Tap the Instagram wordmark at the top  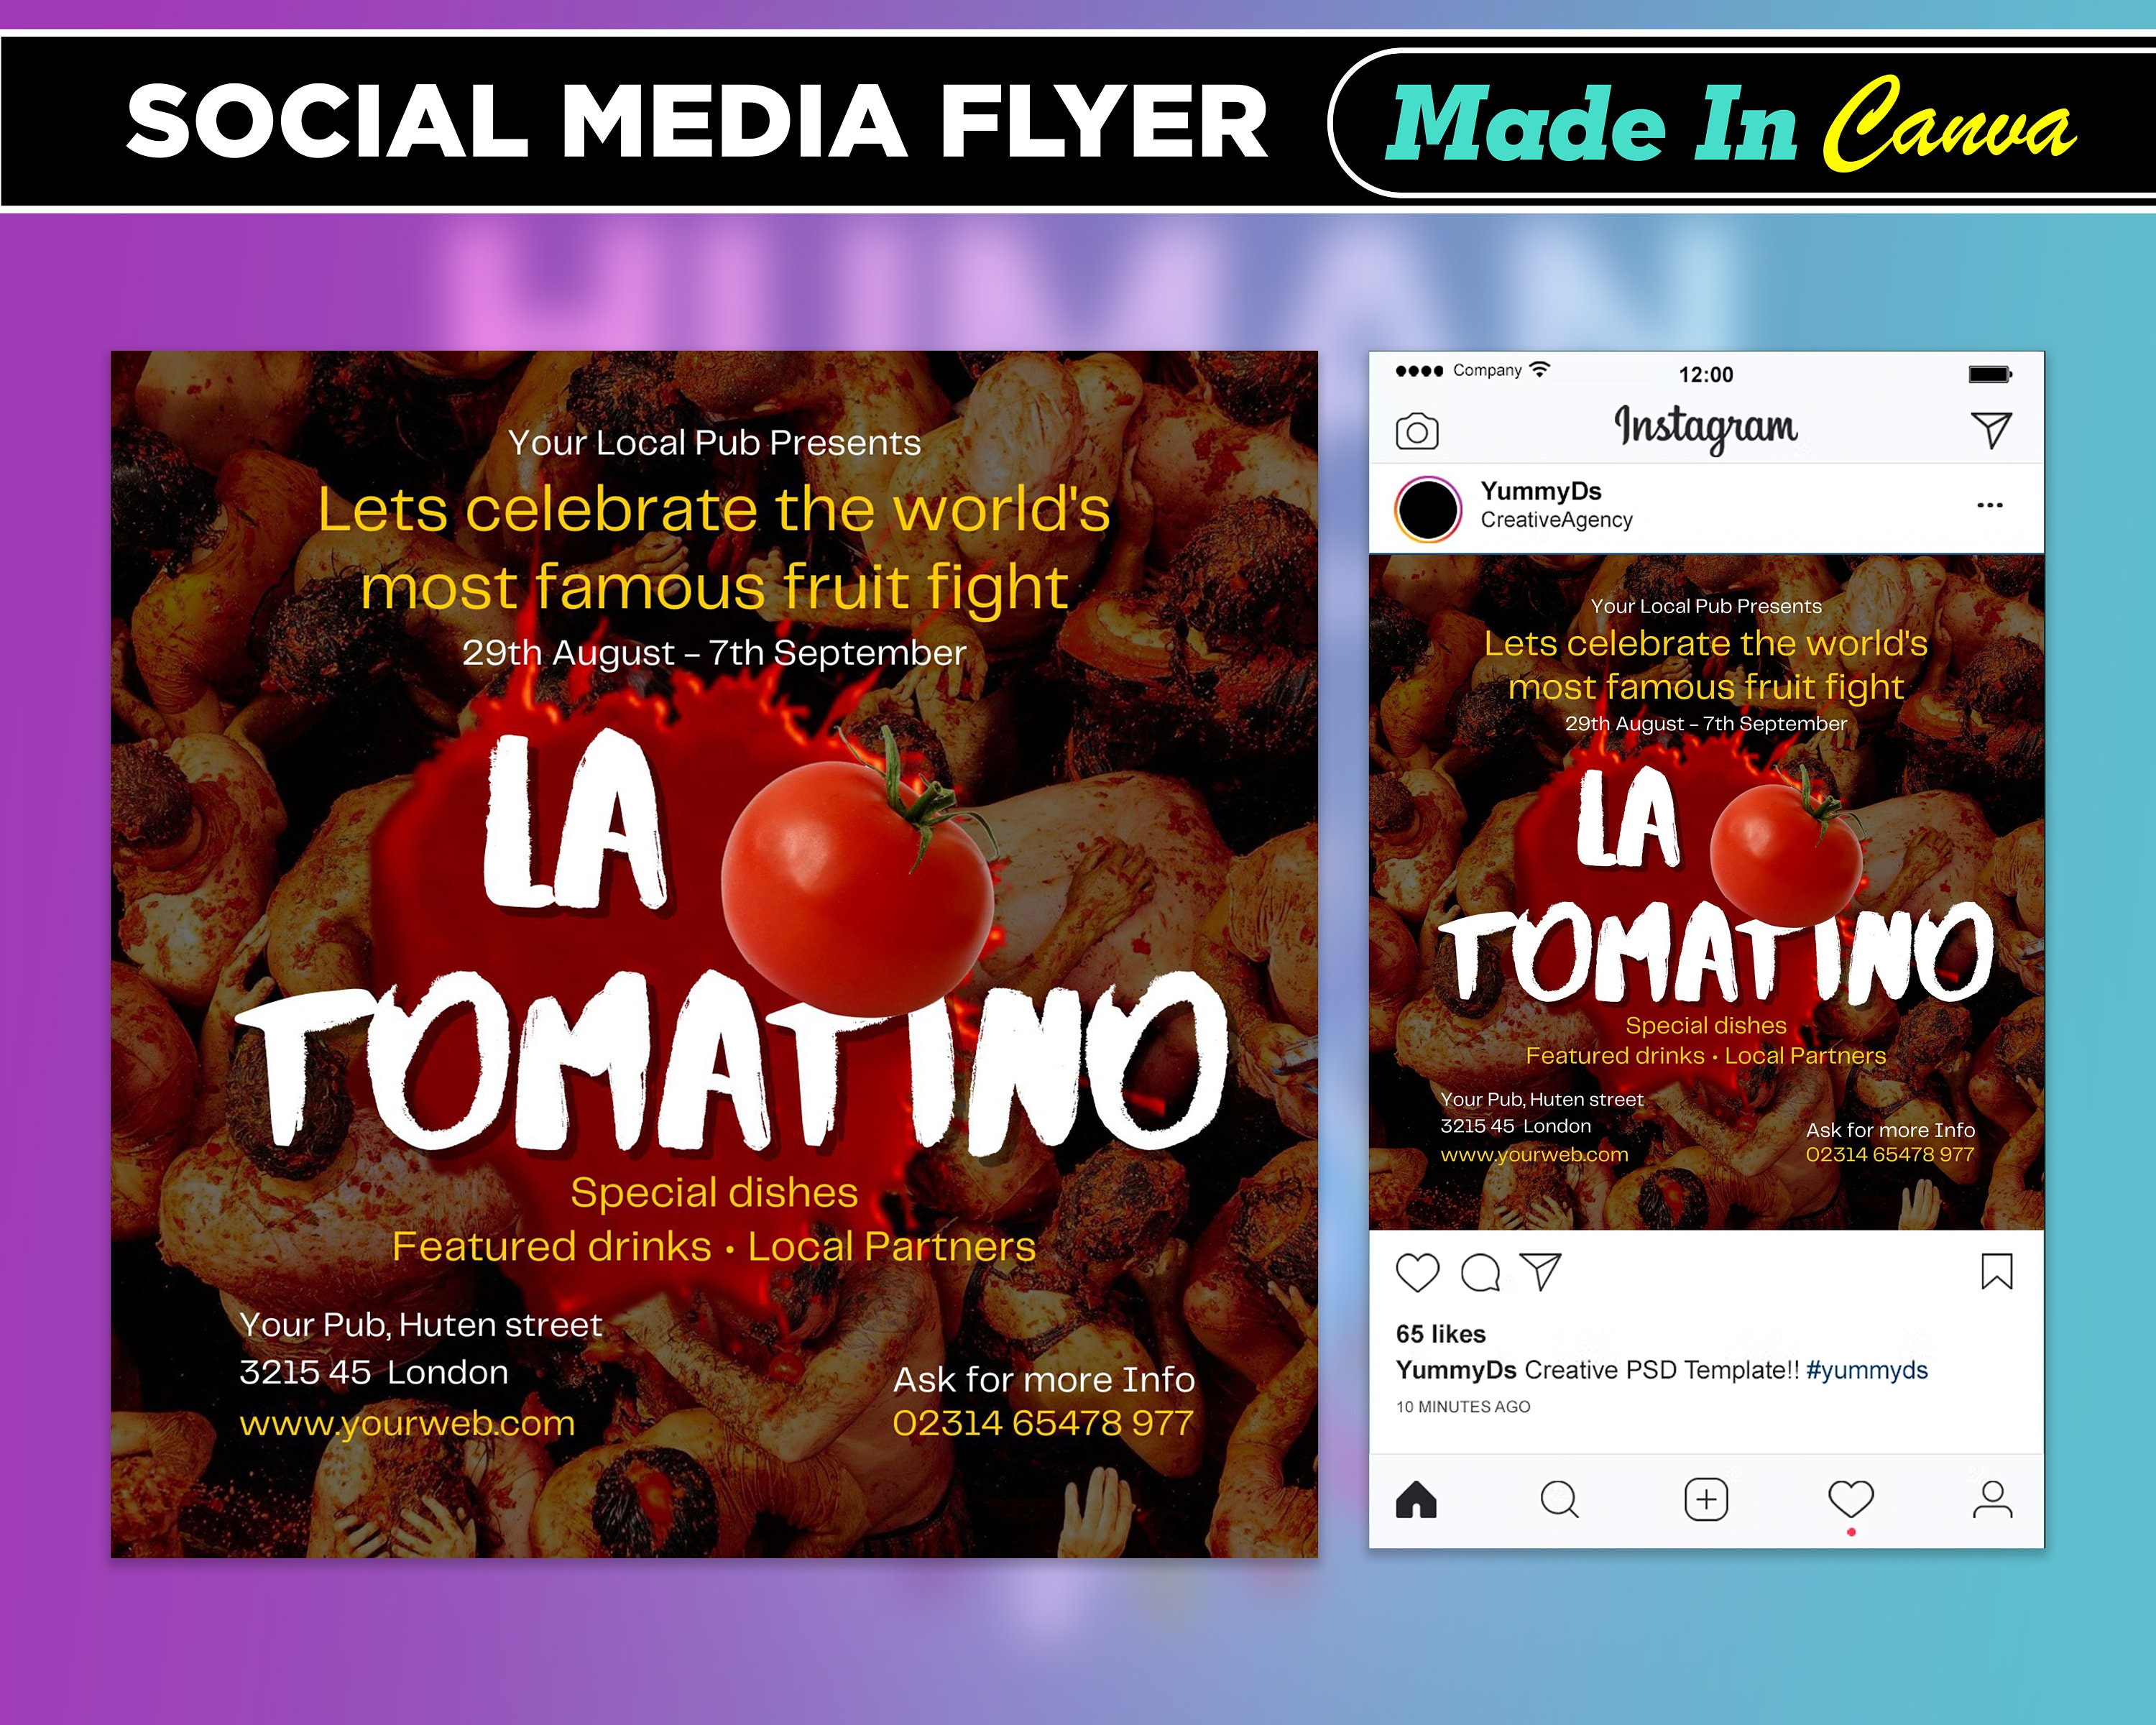click(1708, 427)
